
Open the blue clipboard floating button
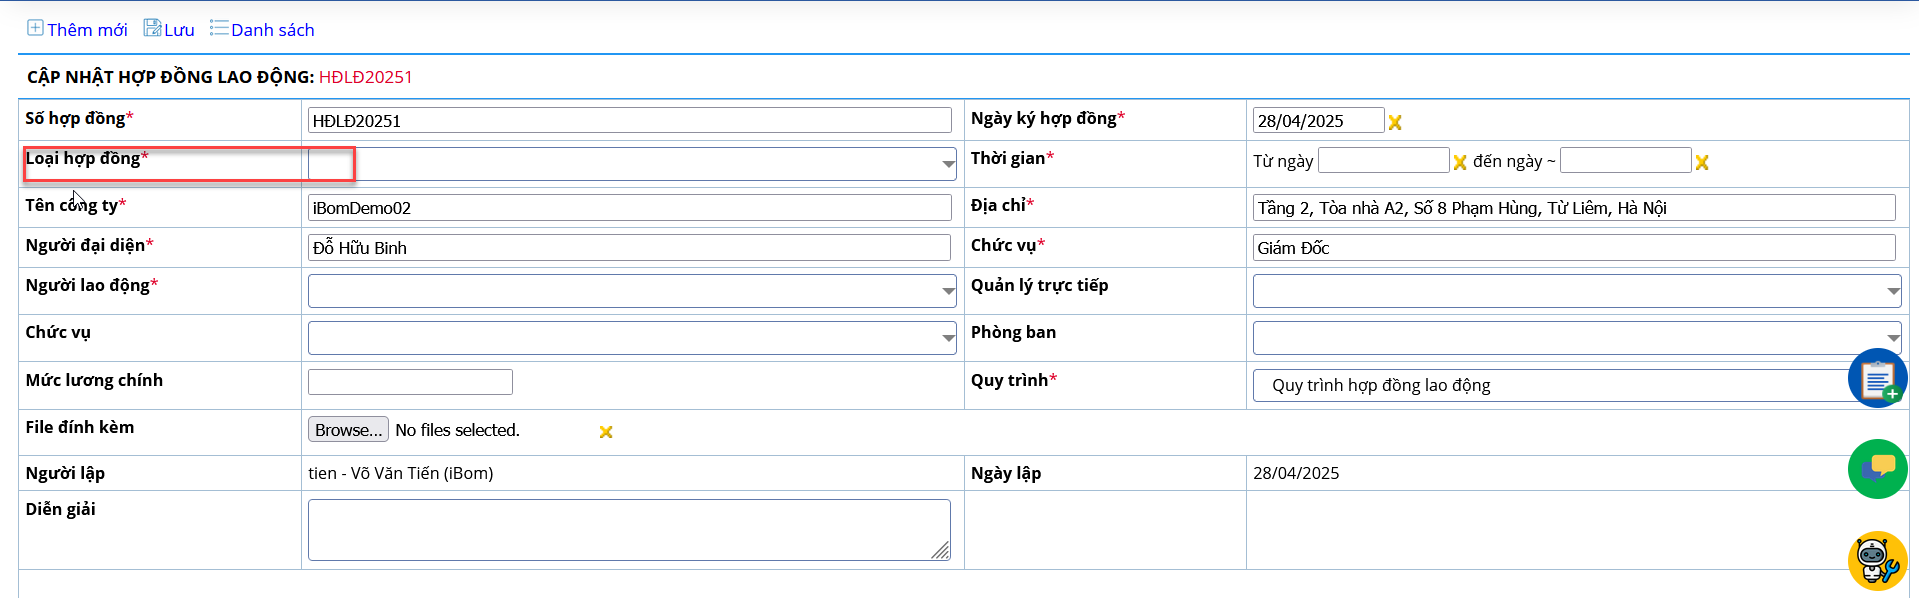(x=1877, y=378)
